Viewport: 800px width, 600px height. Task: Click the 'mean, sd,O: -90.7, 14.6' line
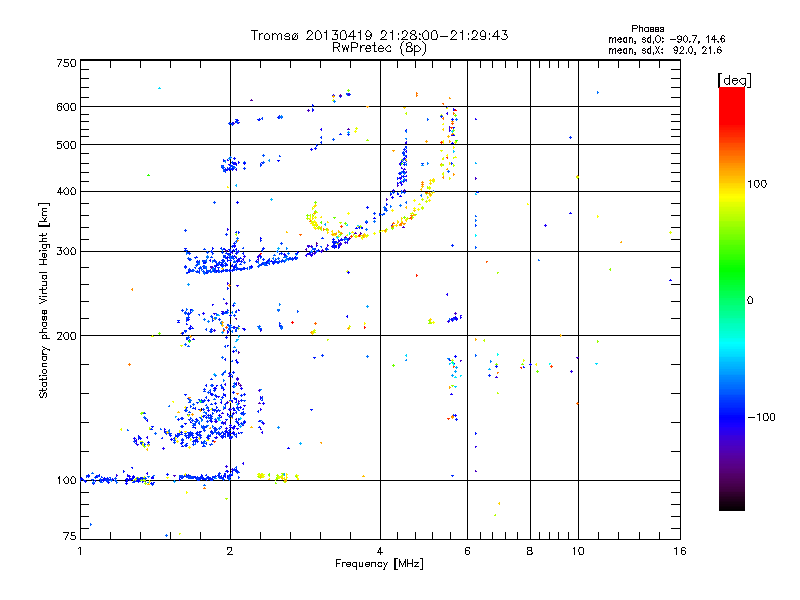(x=666, y=39)
